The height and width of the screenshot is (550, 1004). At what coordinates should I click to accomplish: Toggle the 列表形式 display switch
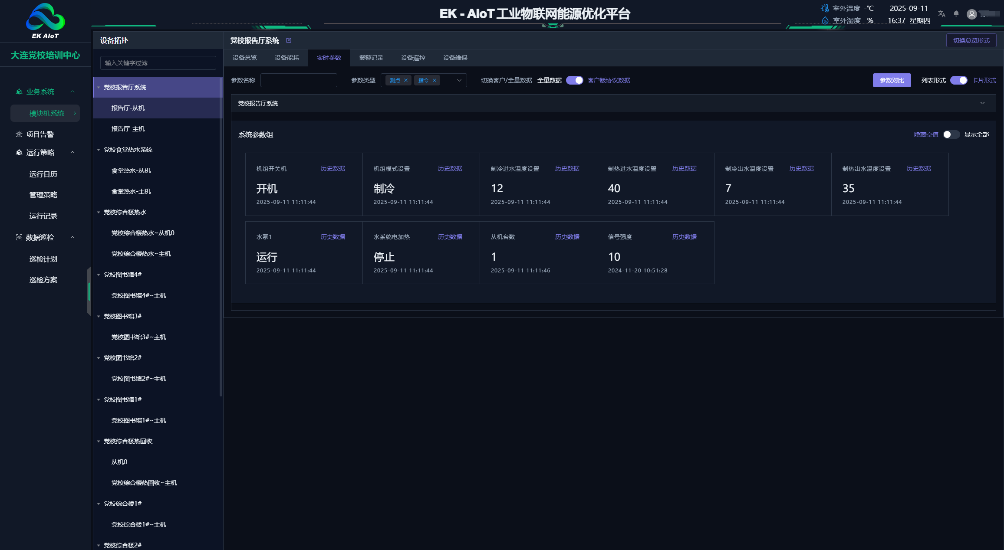coord(958,80)
